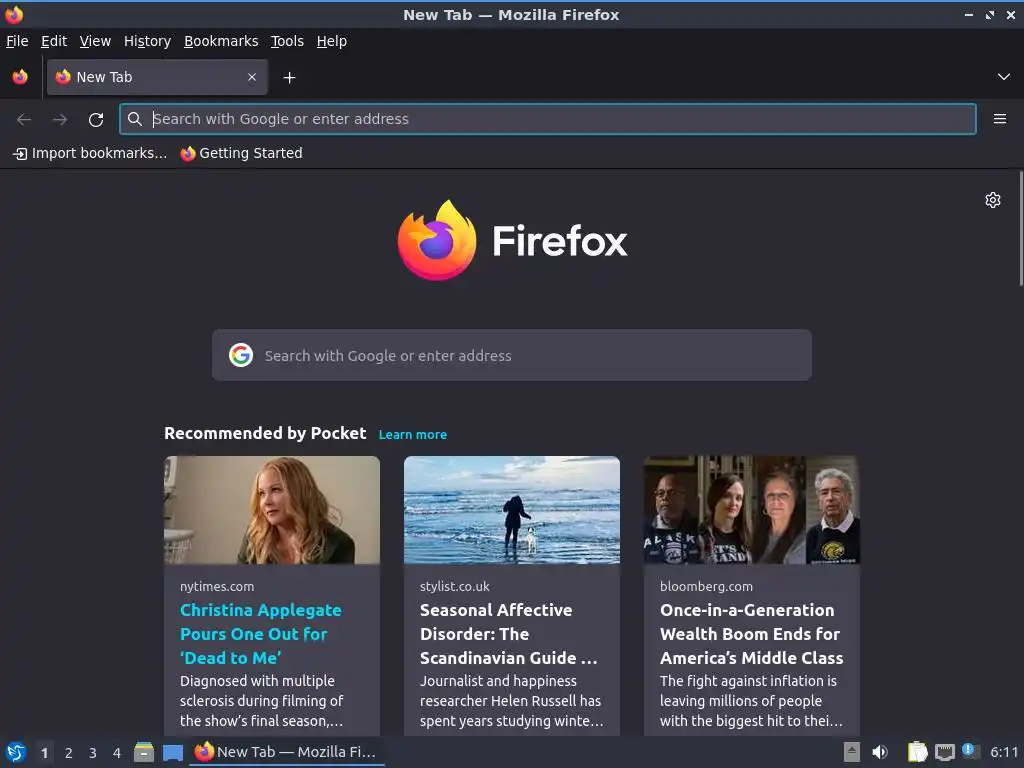This screenshot has height=768, width=1024.
Task: Click the bloomberg.com source label
Action: [x=706, y=586]
